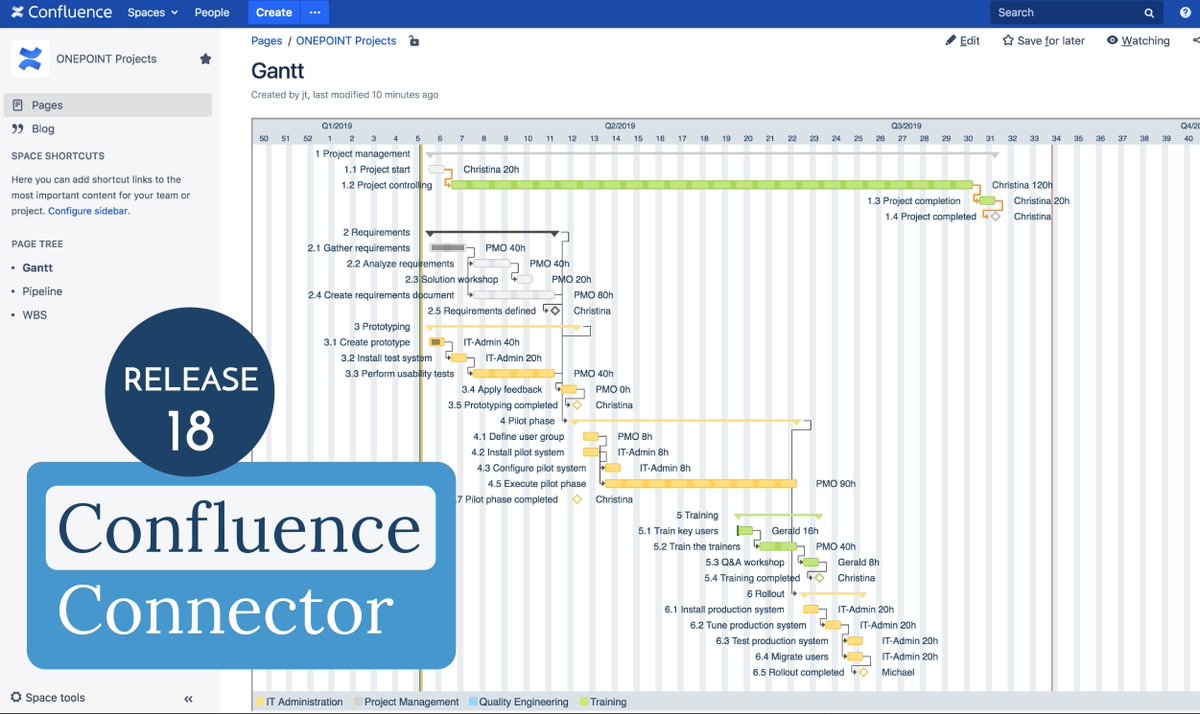
Task: Click the Pages breadcrumb link
Action: [266, 41]
